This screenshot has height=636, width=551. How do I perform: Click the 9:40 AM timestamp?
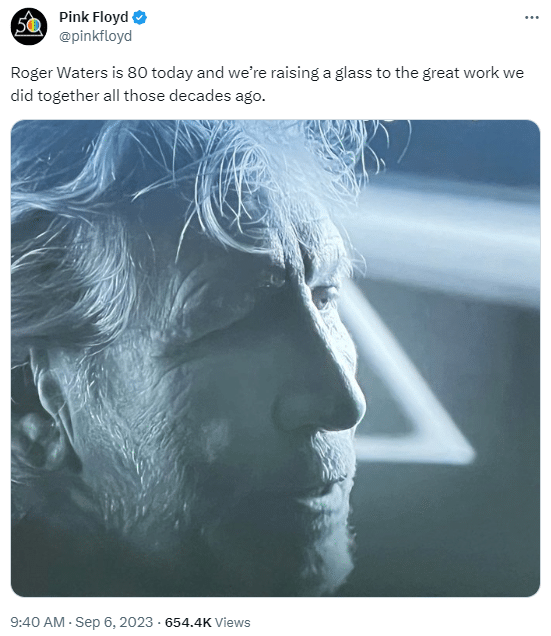[37, 622]
